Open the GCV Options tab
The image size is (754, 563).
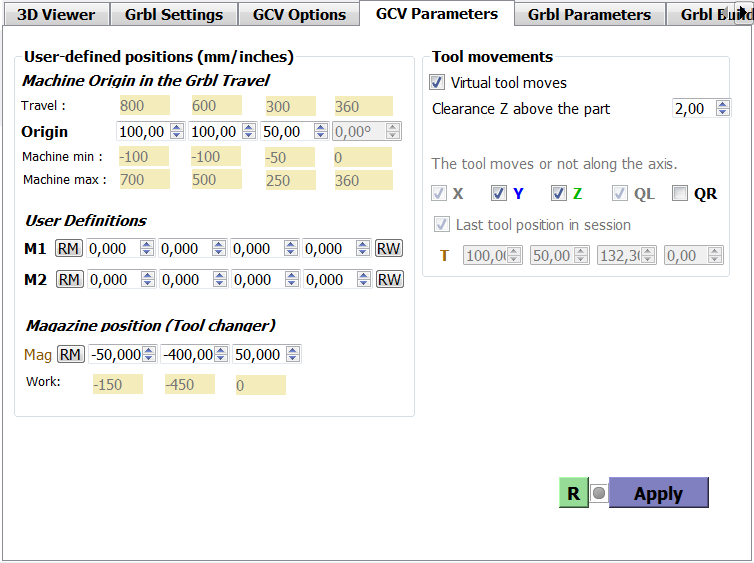[299, 14]
